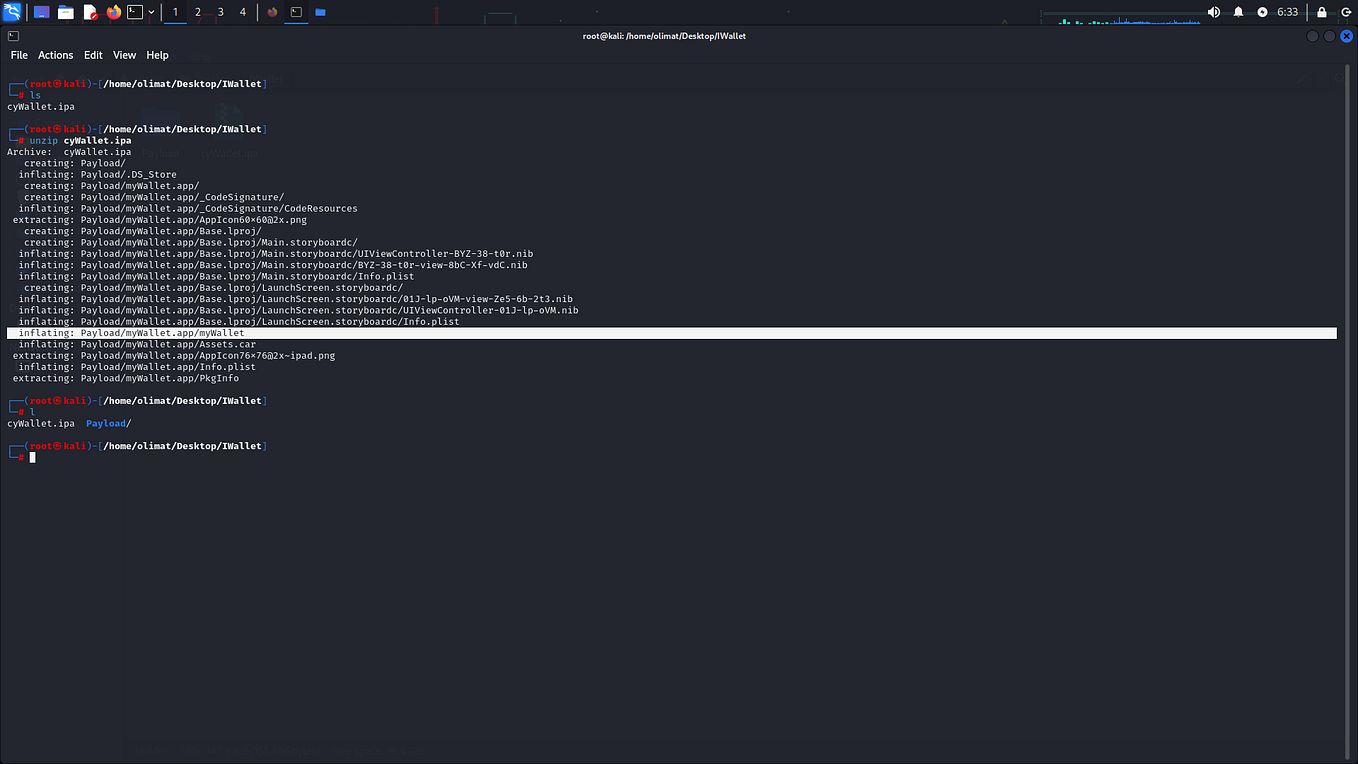This screenshot has height=764, width=1358.
Task: Open the View menu
Action: pyautogui.click(x=124, y=55)
